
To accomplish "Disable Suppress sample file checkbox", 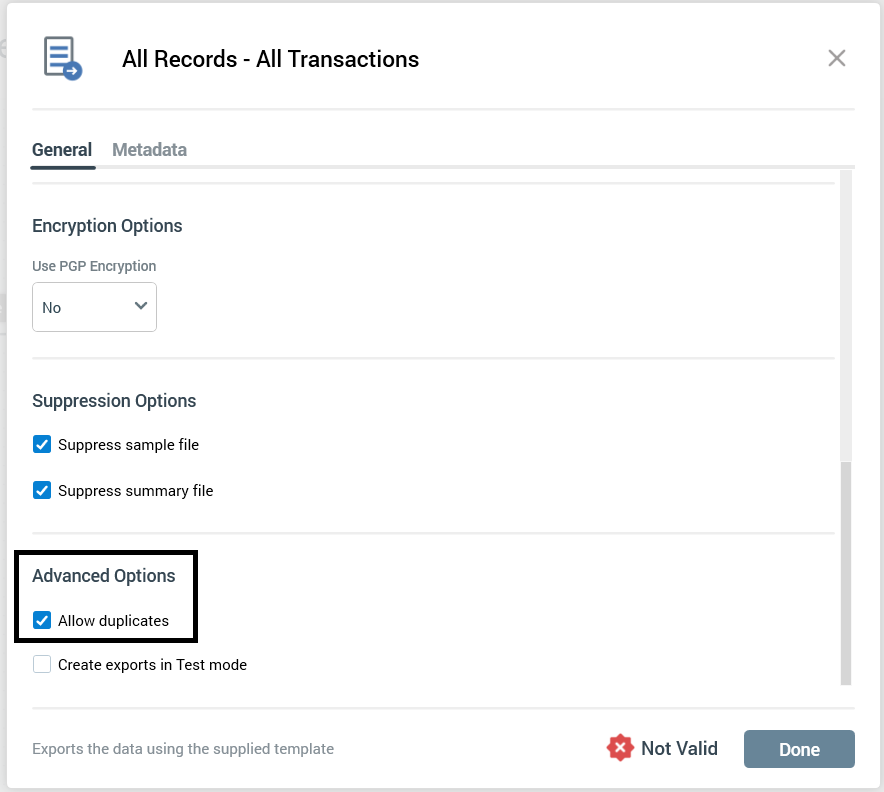I will 42,445.
